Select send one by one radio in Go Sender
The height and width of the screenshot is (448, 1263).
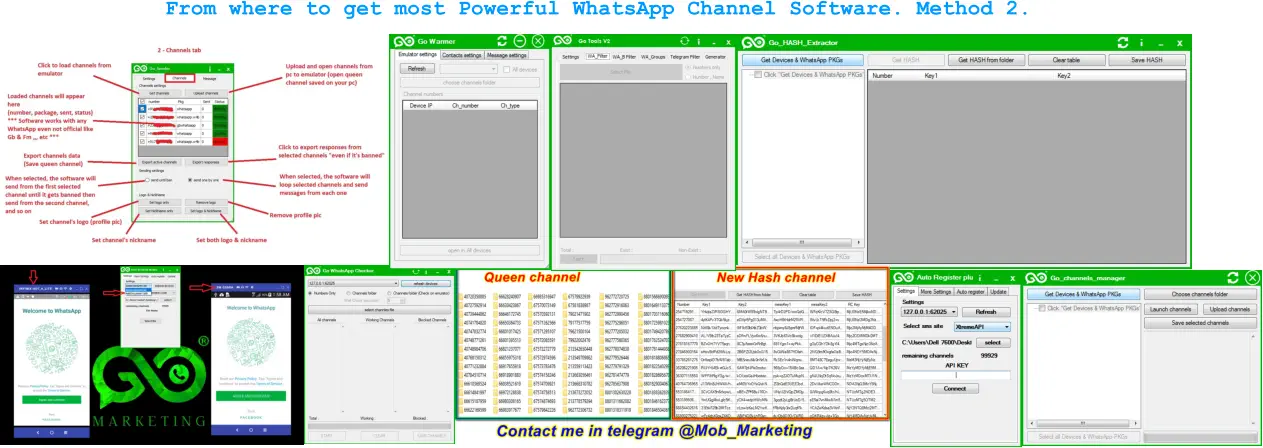pyautogui.click(x=190, y=180)
